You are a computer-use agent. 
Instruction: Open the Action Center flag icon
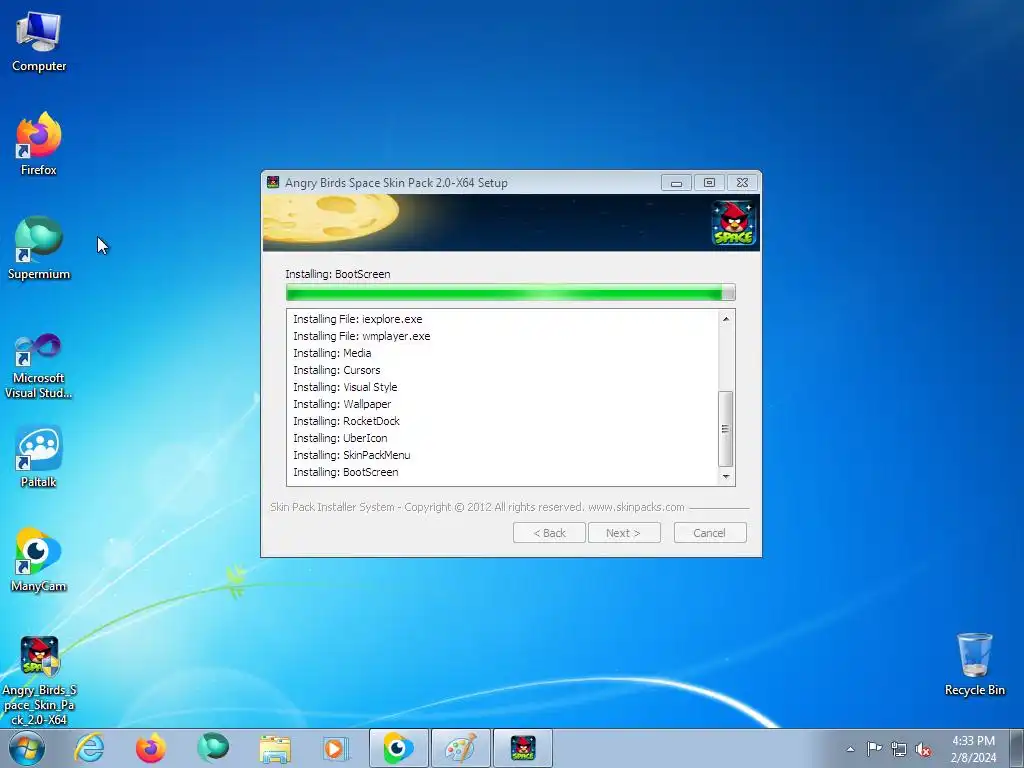click(x=874, y=749)
